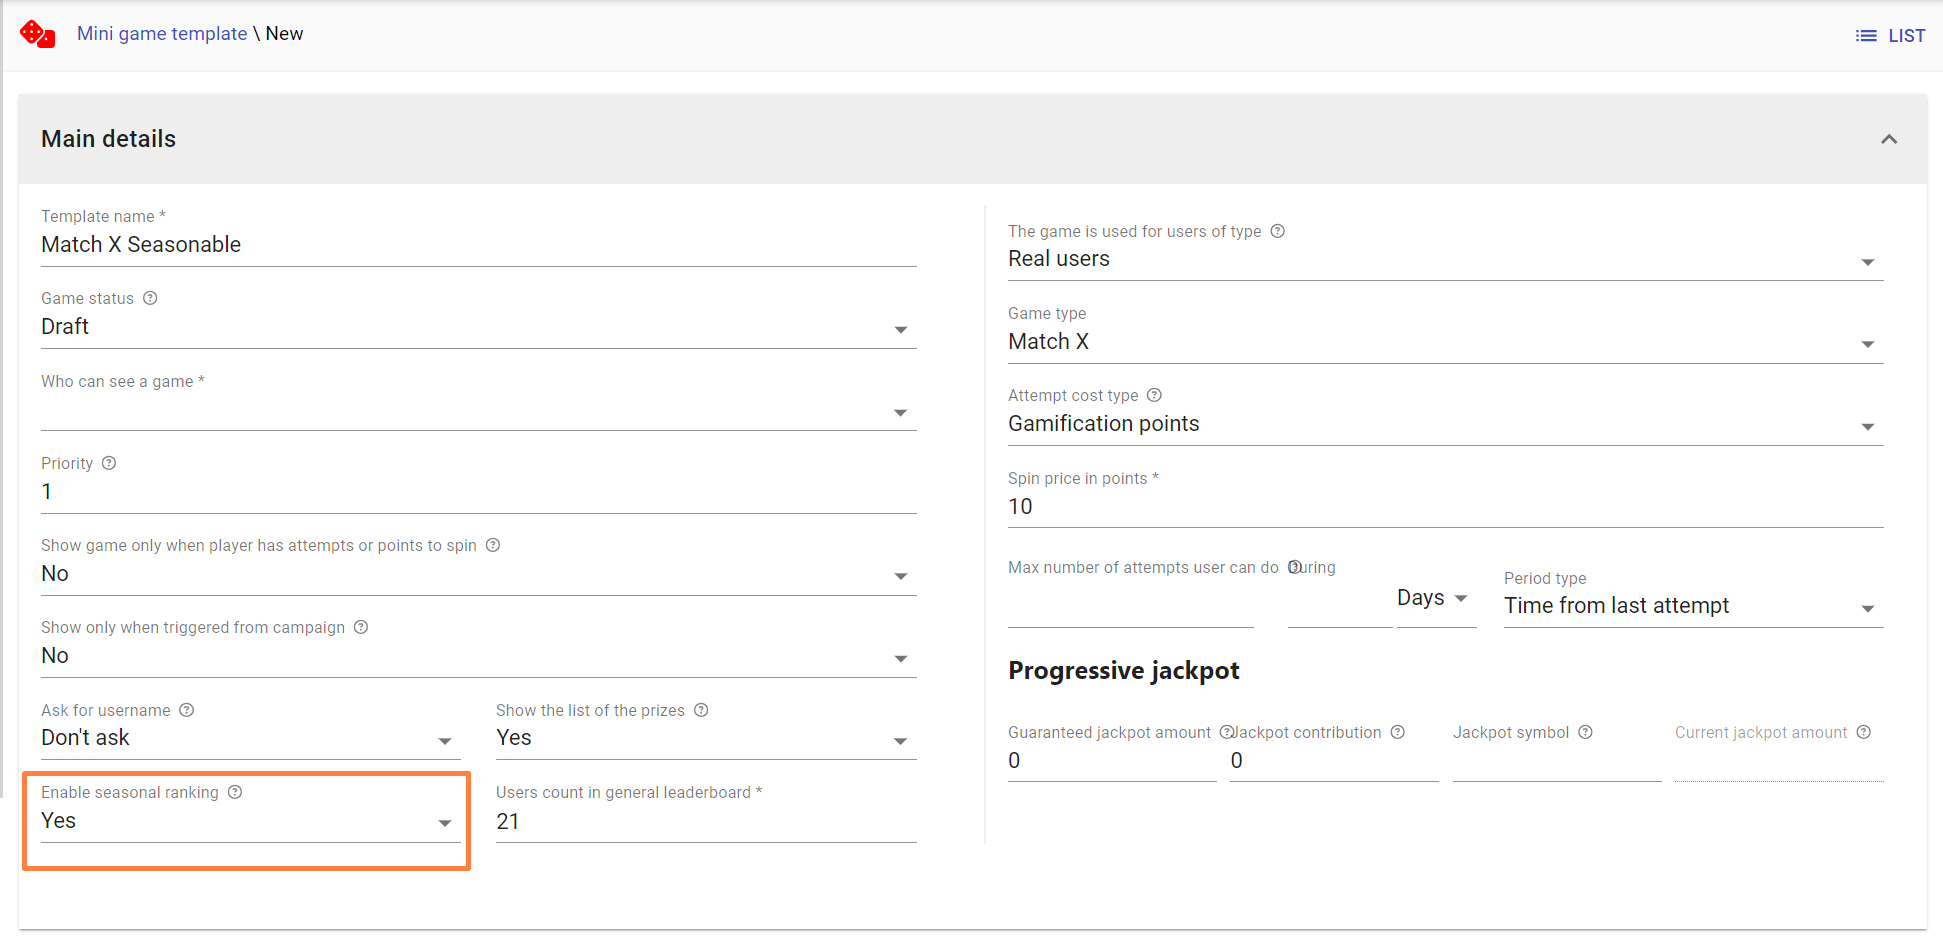
Task: Click help icon next to Attempt cost type
Action: (x=1154, y=395)
